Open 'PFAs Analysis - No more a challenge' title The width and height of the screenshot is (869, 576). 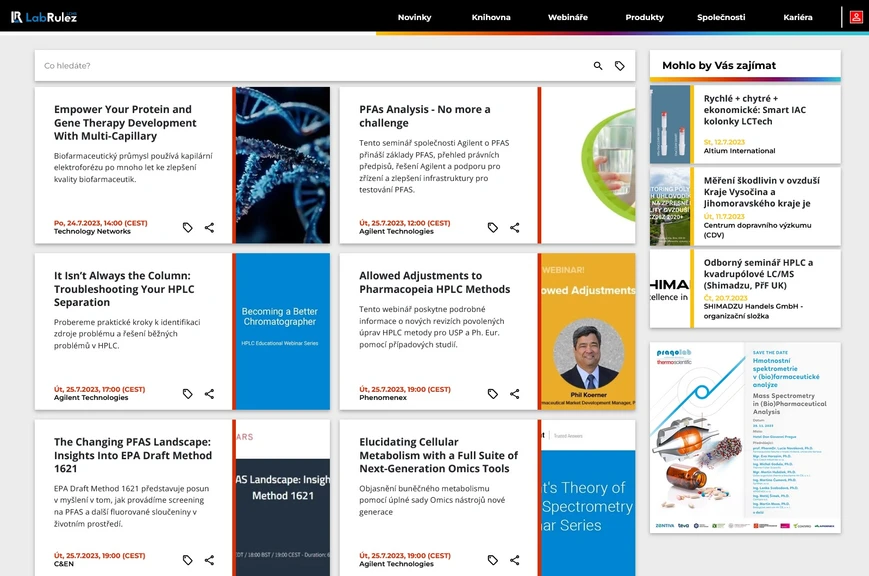coord(425,116)
